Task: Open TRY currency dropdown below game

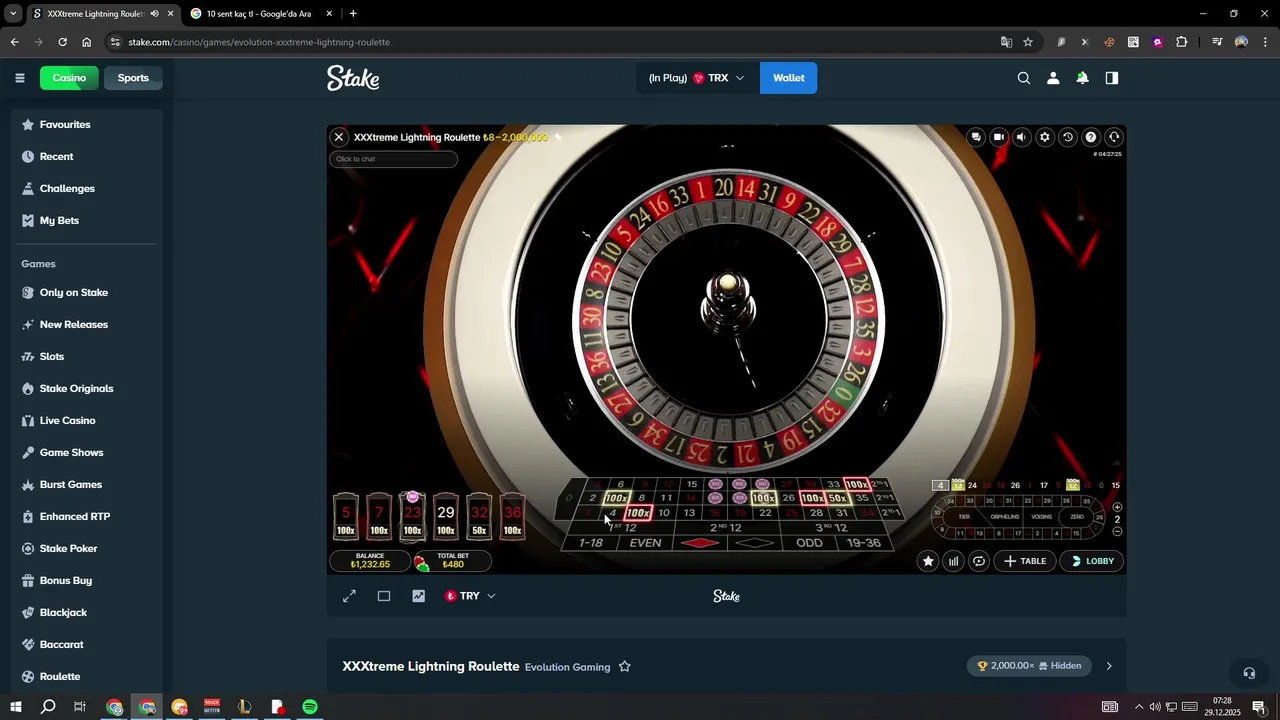Action: tap(470, 596)
